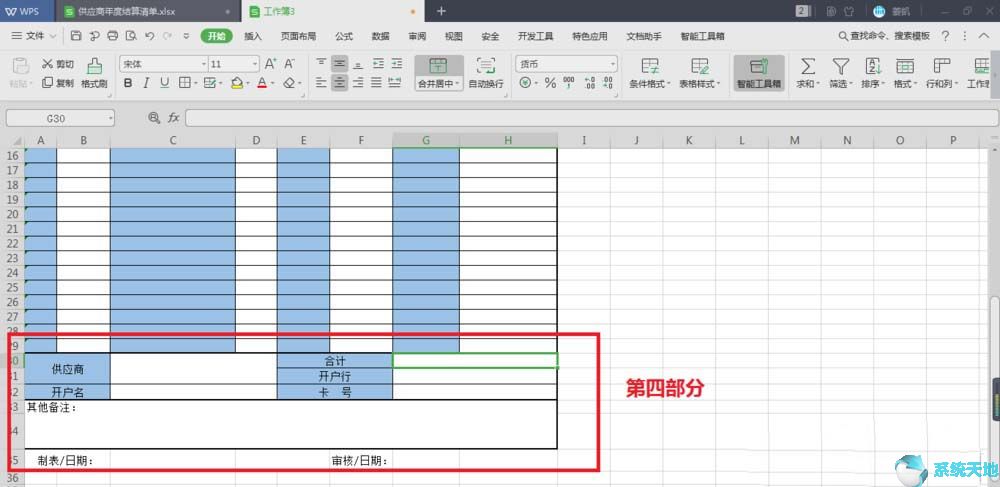Open the Data (数据) tab

tap(381, 36)
